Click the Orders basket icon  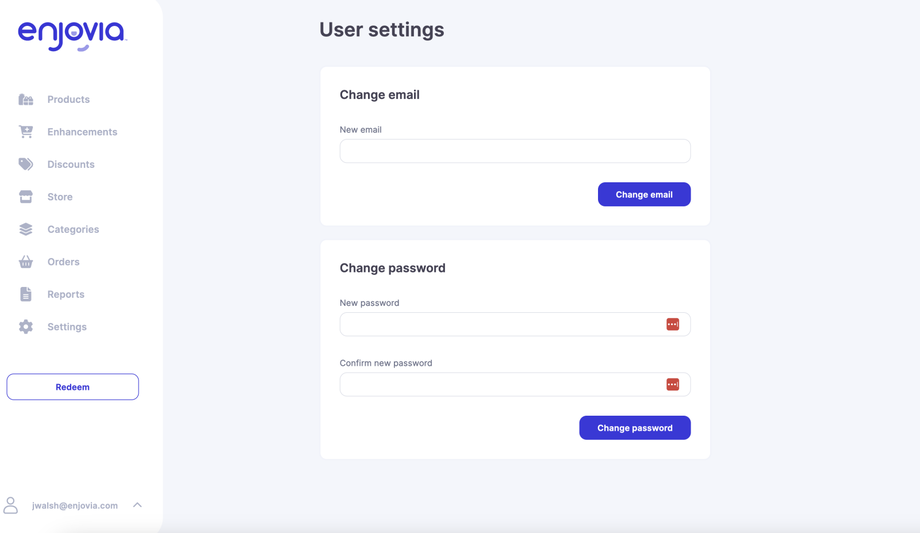26,262
